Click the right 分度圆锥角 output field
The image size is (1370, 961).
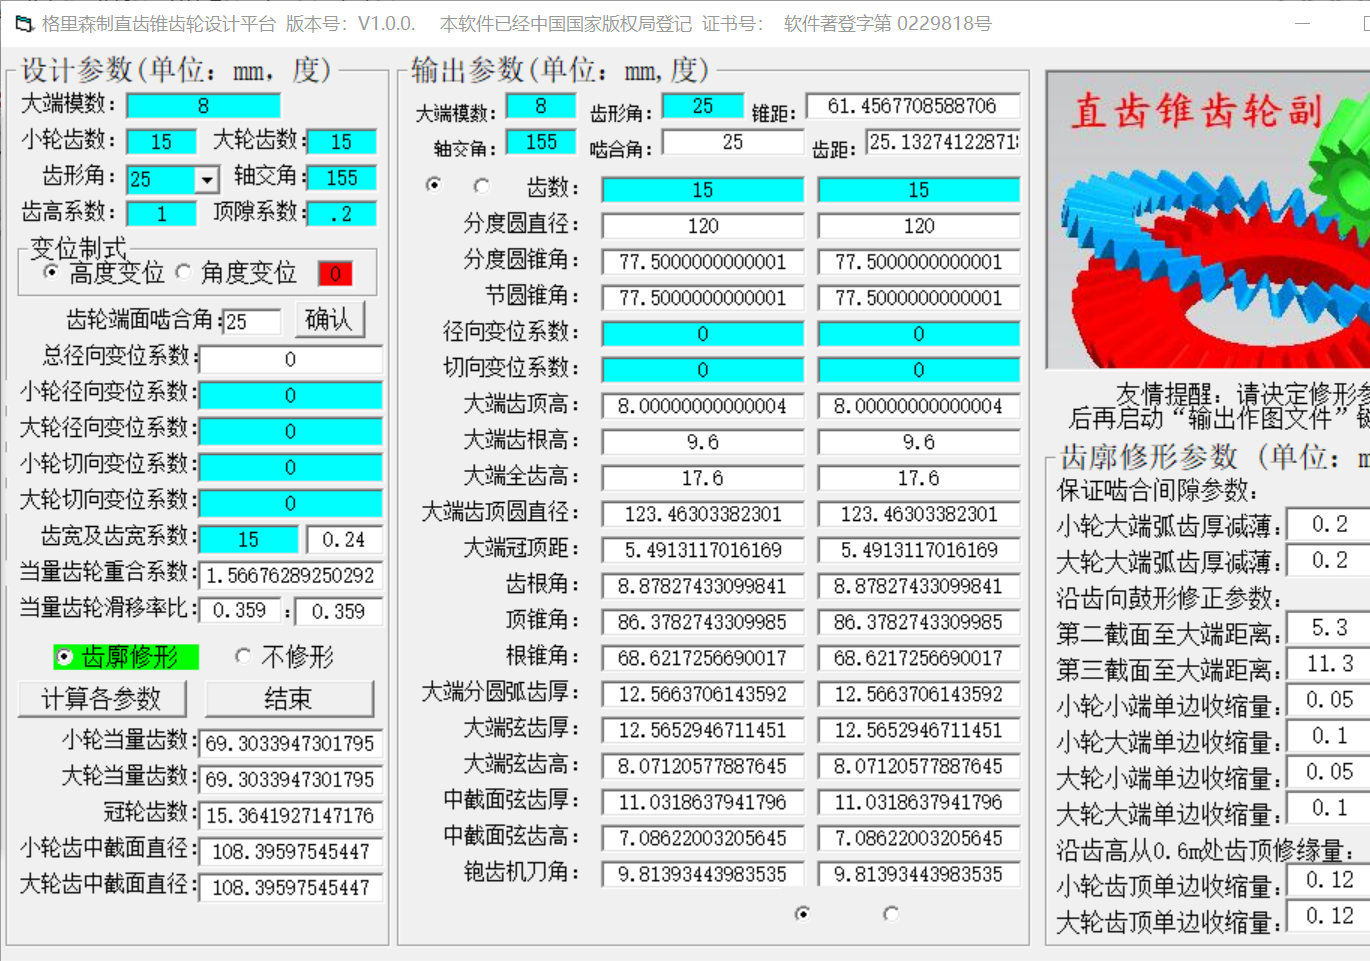click(919, 262)
